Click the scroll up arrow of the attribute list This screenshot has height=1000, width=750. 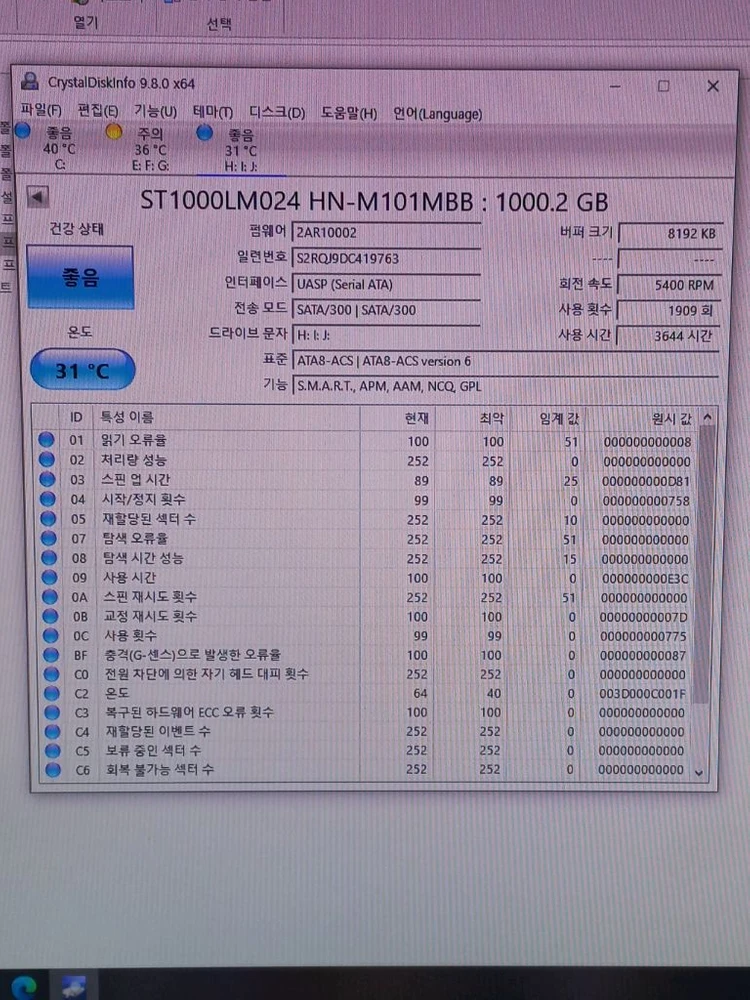pos(707,418)
